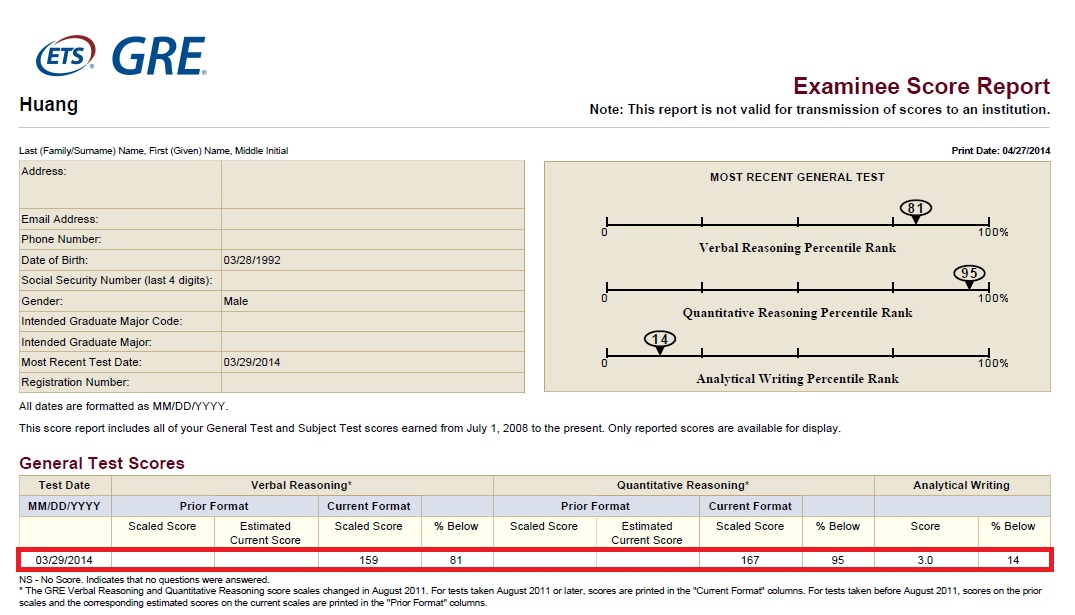
Task: Click the Test Date column header
Action: coord(64,485)
